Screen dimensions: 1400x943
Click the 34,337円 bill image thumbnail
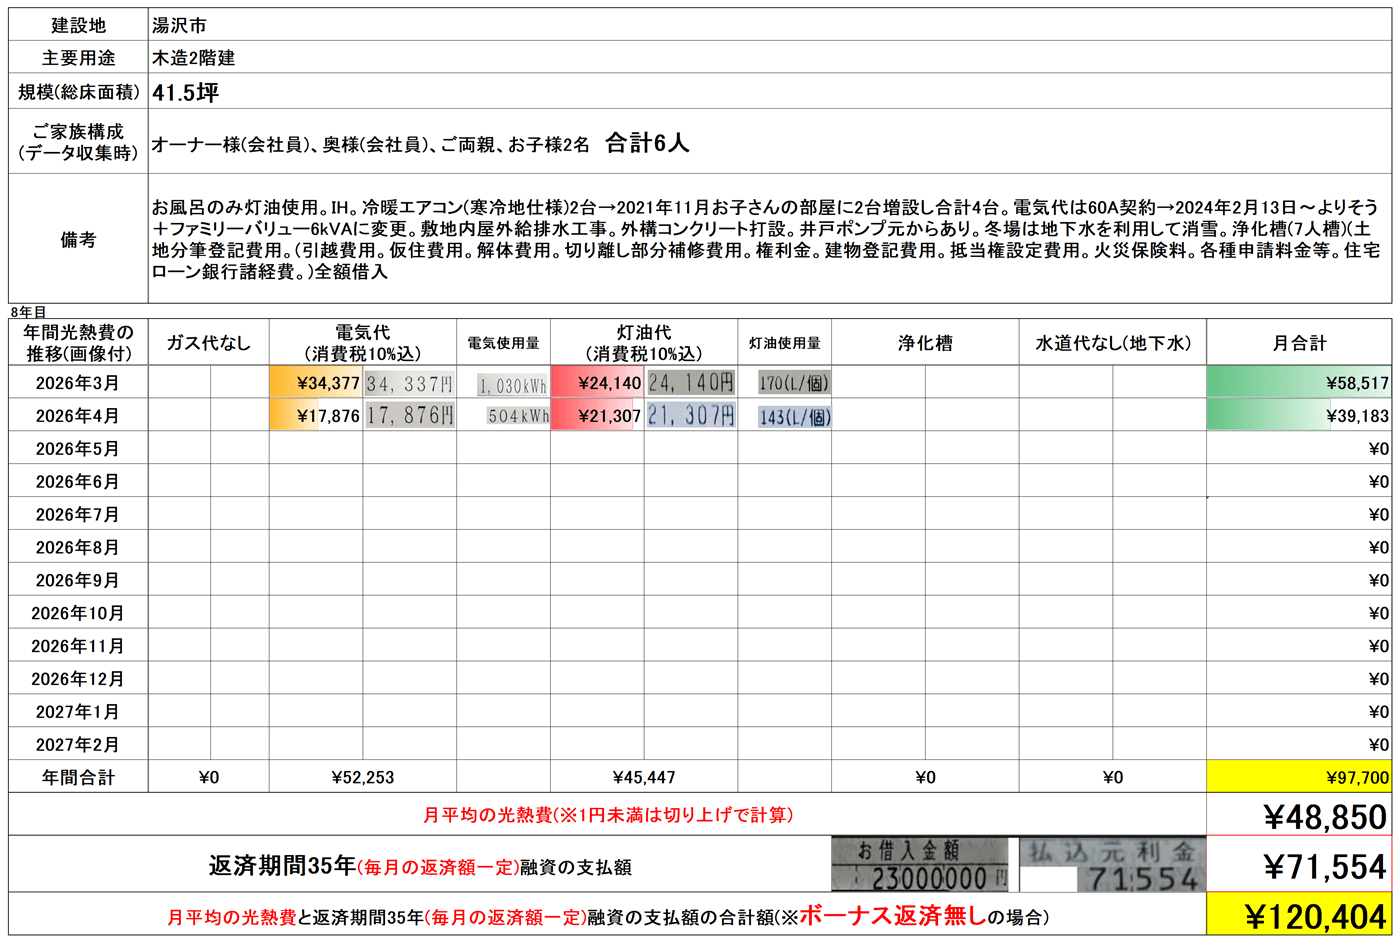[x=409, y=384]
